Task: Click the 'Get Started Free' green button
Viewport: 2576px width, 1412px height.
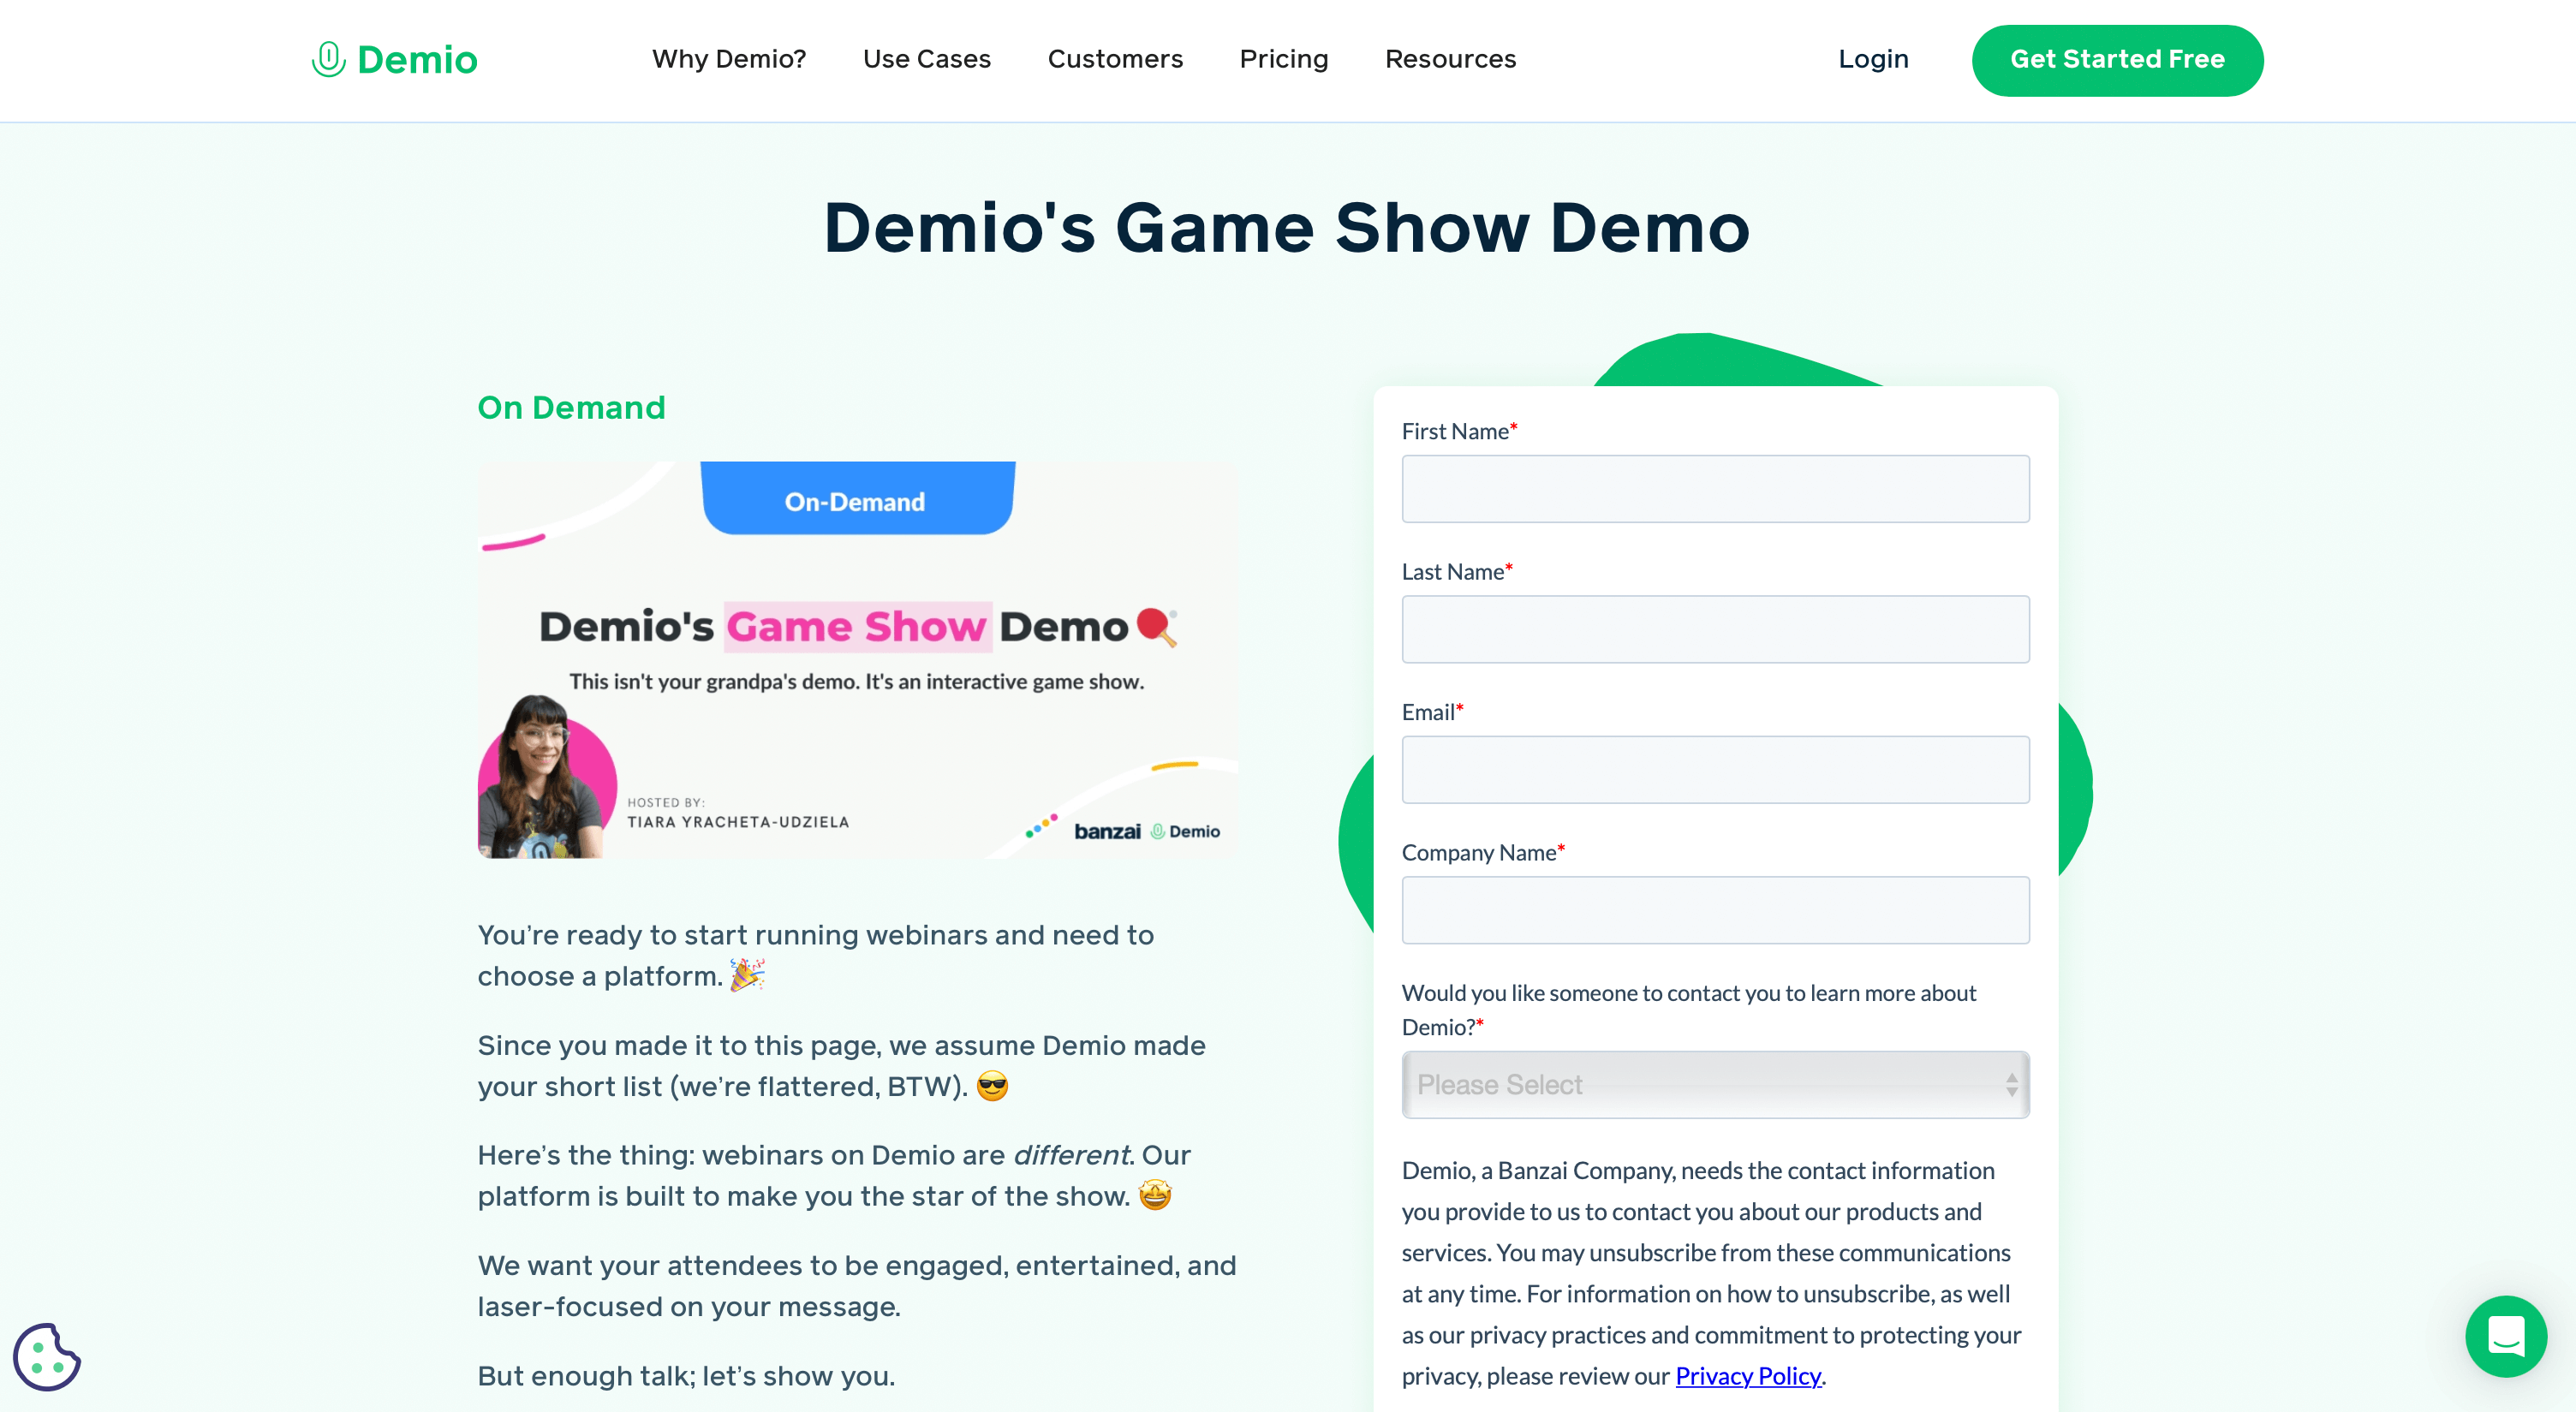Action: [x=2117, y=59]
